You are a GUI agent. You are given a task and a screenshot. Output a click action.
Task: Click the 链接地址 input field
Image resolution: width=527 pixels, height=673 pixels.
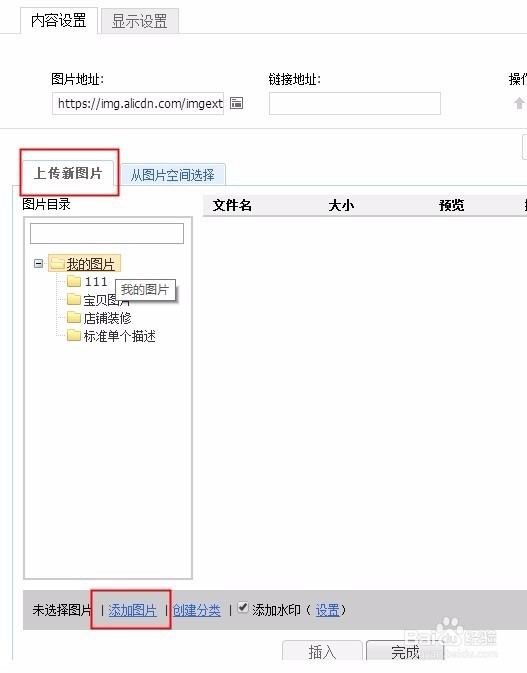[355, 103]
